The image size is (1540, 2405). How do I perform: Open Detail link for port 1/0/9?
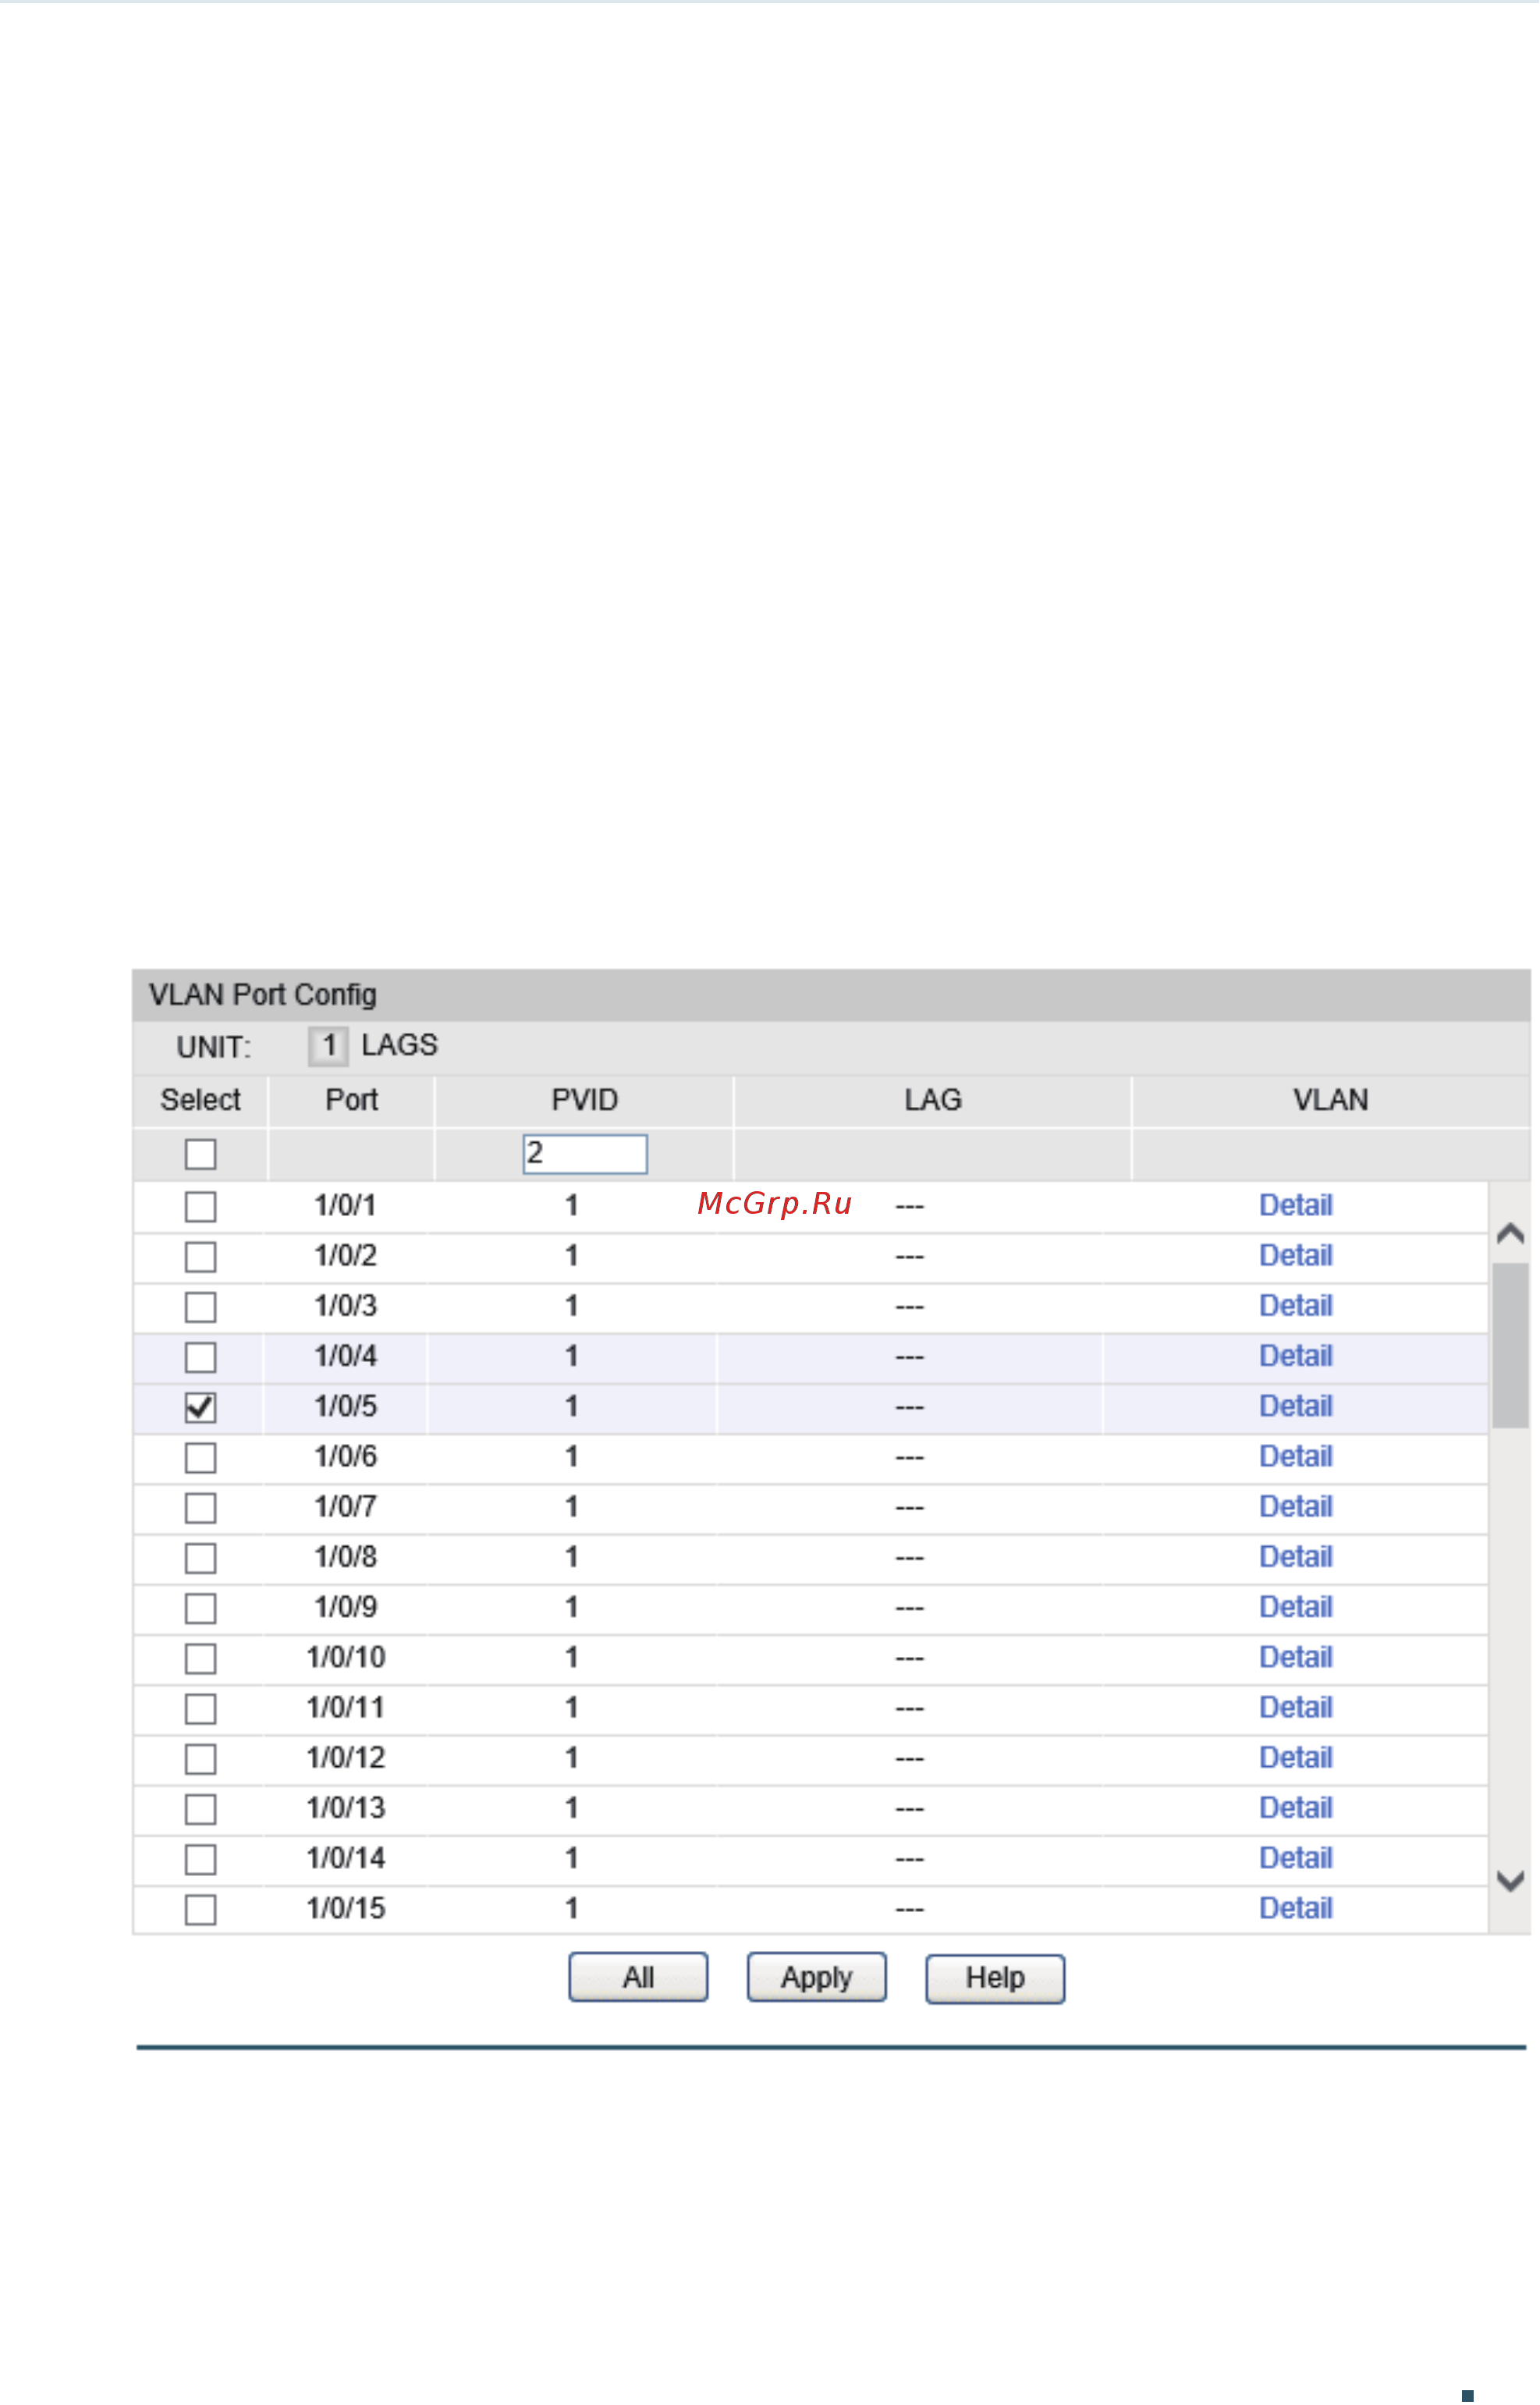click(x=1295, y=1607)
